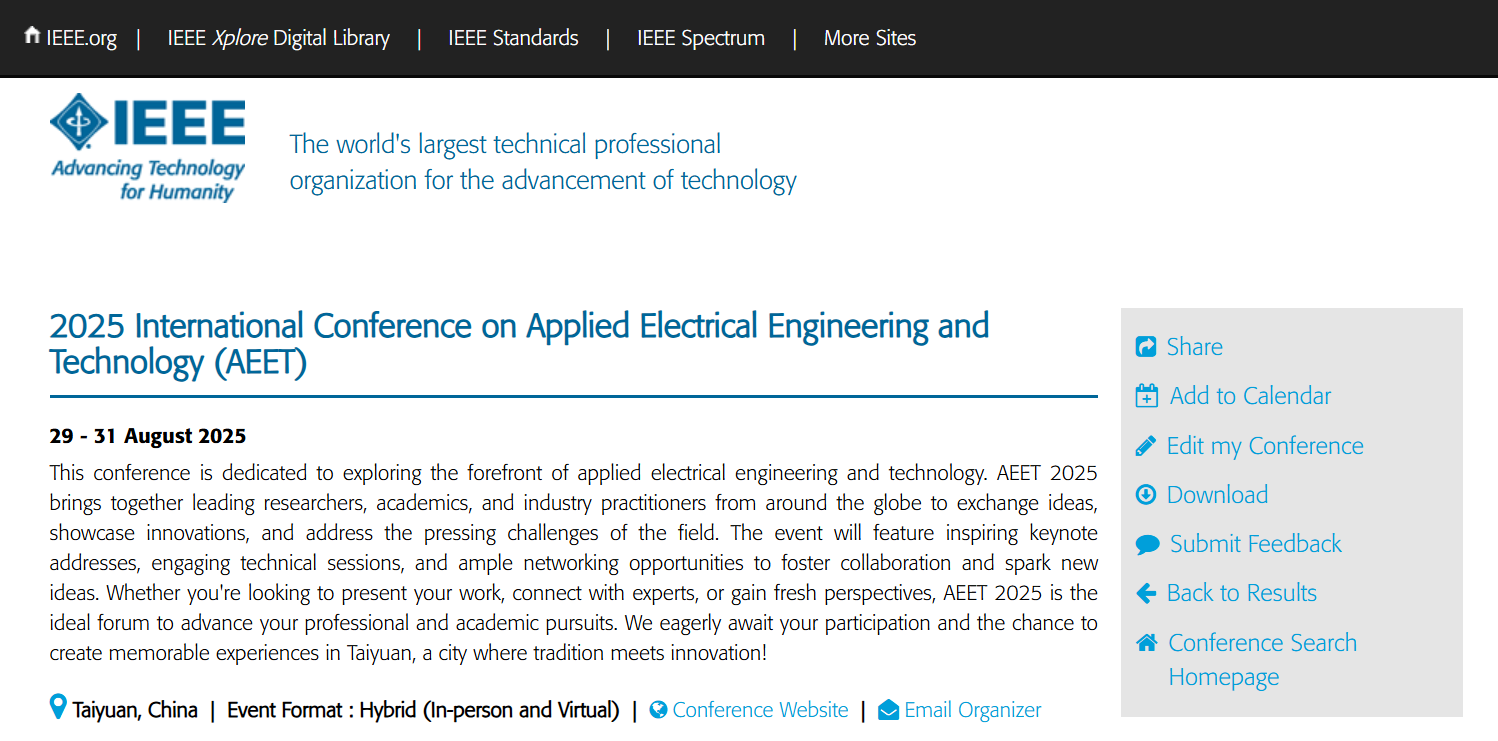Click the location pin beside Taiyuan, China
The width and height of the screenshot is (1498, 741).
click(58, 707)
